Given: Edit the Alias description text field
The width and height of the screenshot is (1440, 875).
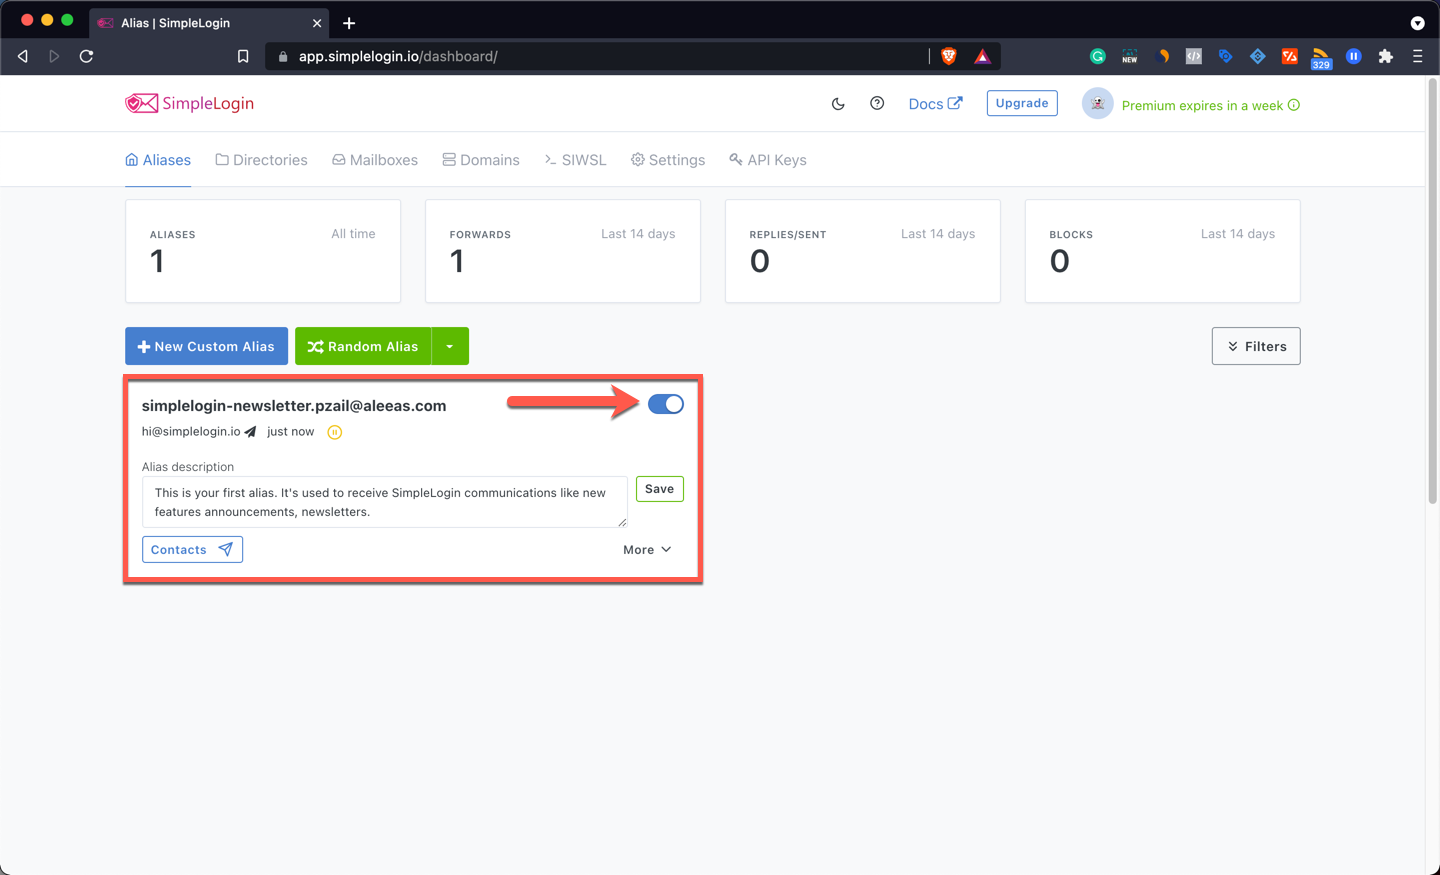Looking at the screenshot, I should 385,502.
